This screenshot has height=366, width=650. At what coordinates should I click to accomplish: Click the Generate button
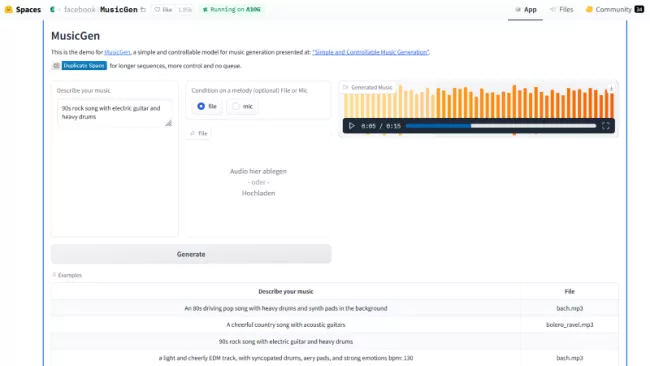[191, 254]
